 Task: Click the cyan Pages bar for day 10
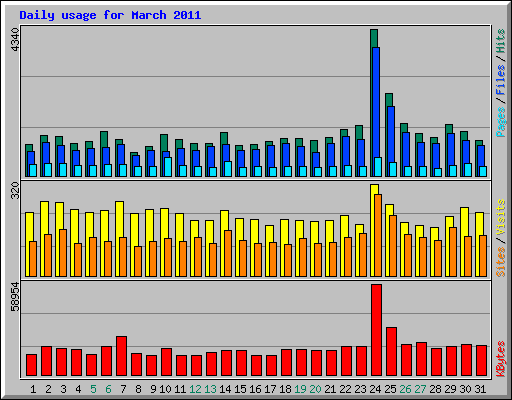pos(168,167)
